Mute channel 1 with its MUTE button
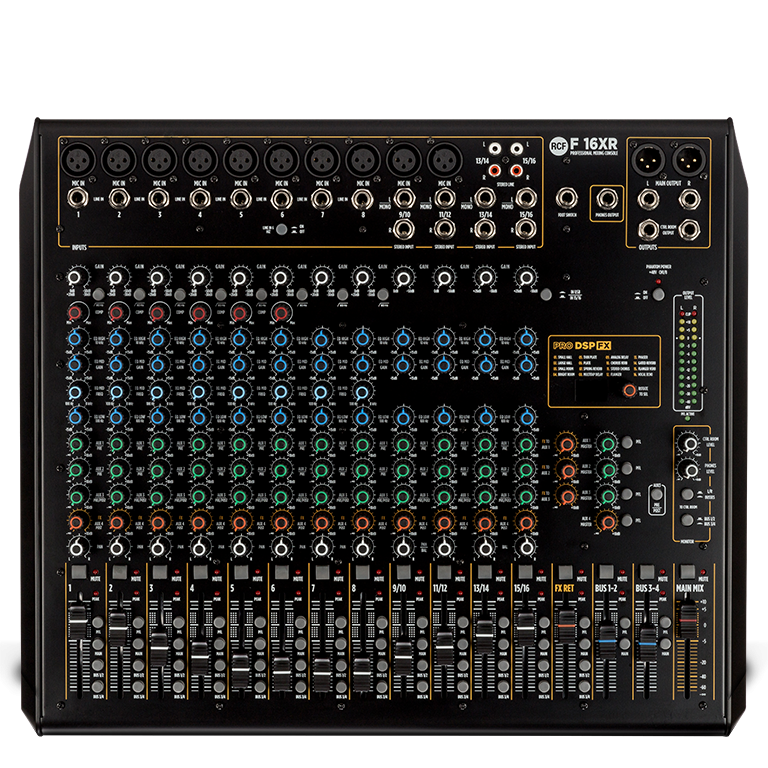Image resolution: width=768 pixels, height=768 pixels. (78, 572)
